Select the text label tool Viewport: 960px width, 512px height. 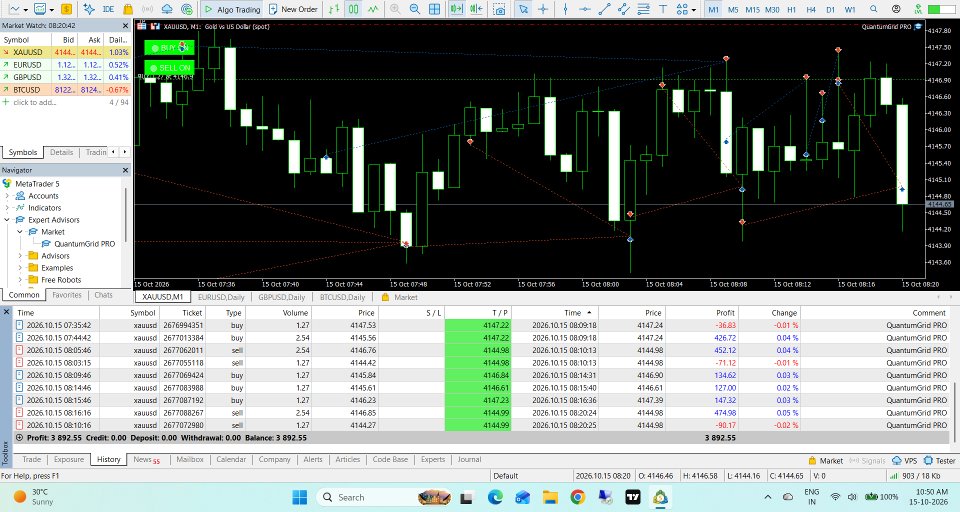[663, 9]
